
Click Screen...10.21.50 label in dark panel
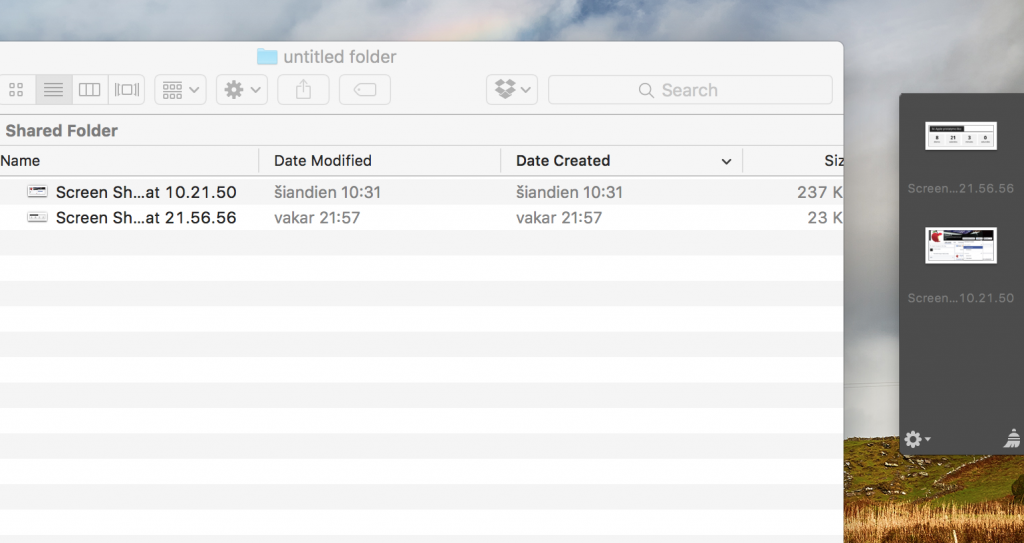point(960,298)
